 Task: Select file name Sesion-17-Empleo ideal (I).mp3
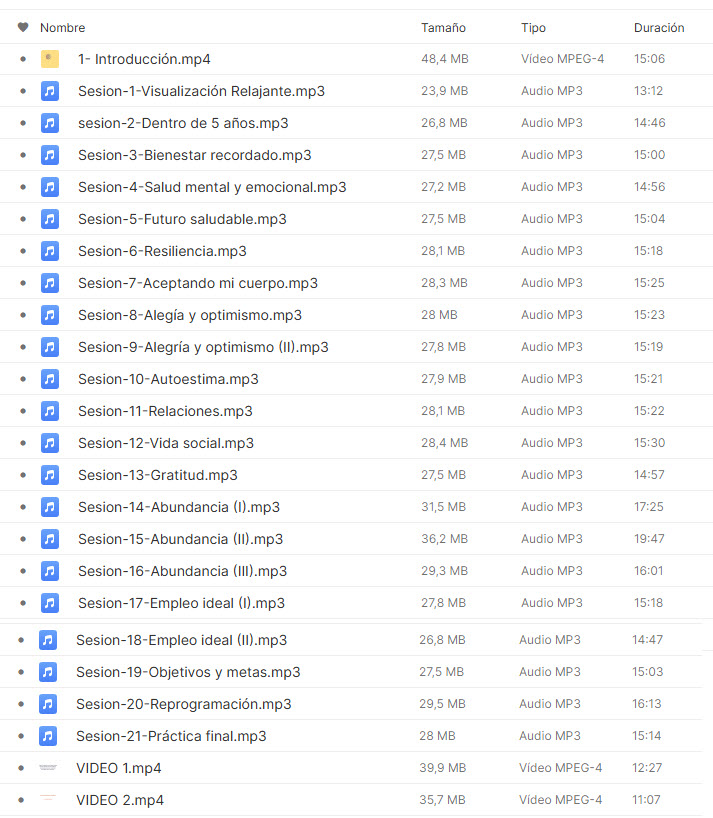182,603
